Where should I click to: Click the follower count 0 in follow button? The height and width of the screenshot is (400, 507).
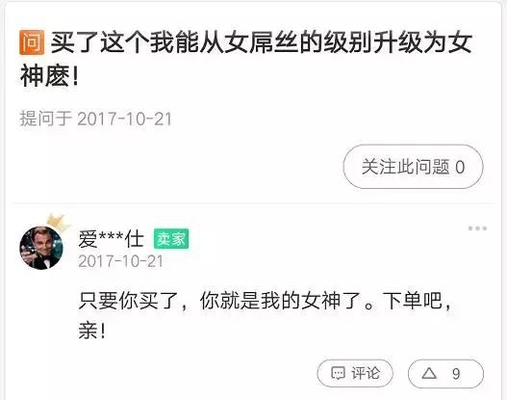point(460,167)
